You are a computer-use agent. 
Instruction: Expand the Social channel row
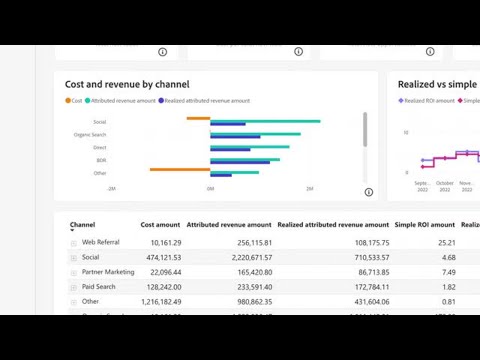tap(74, 258)
